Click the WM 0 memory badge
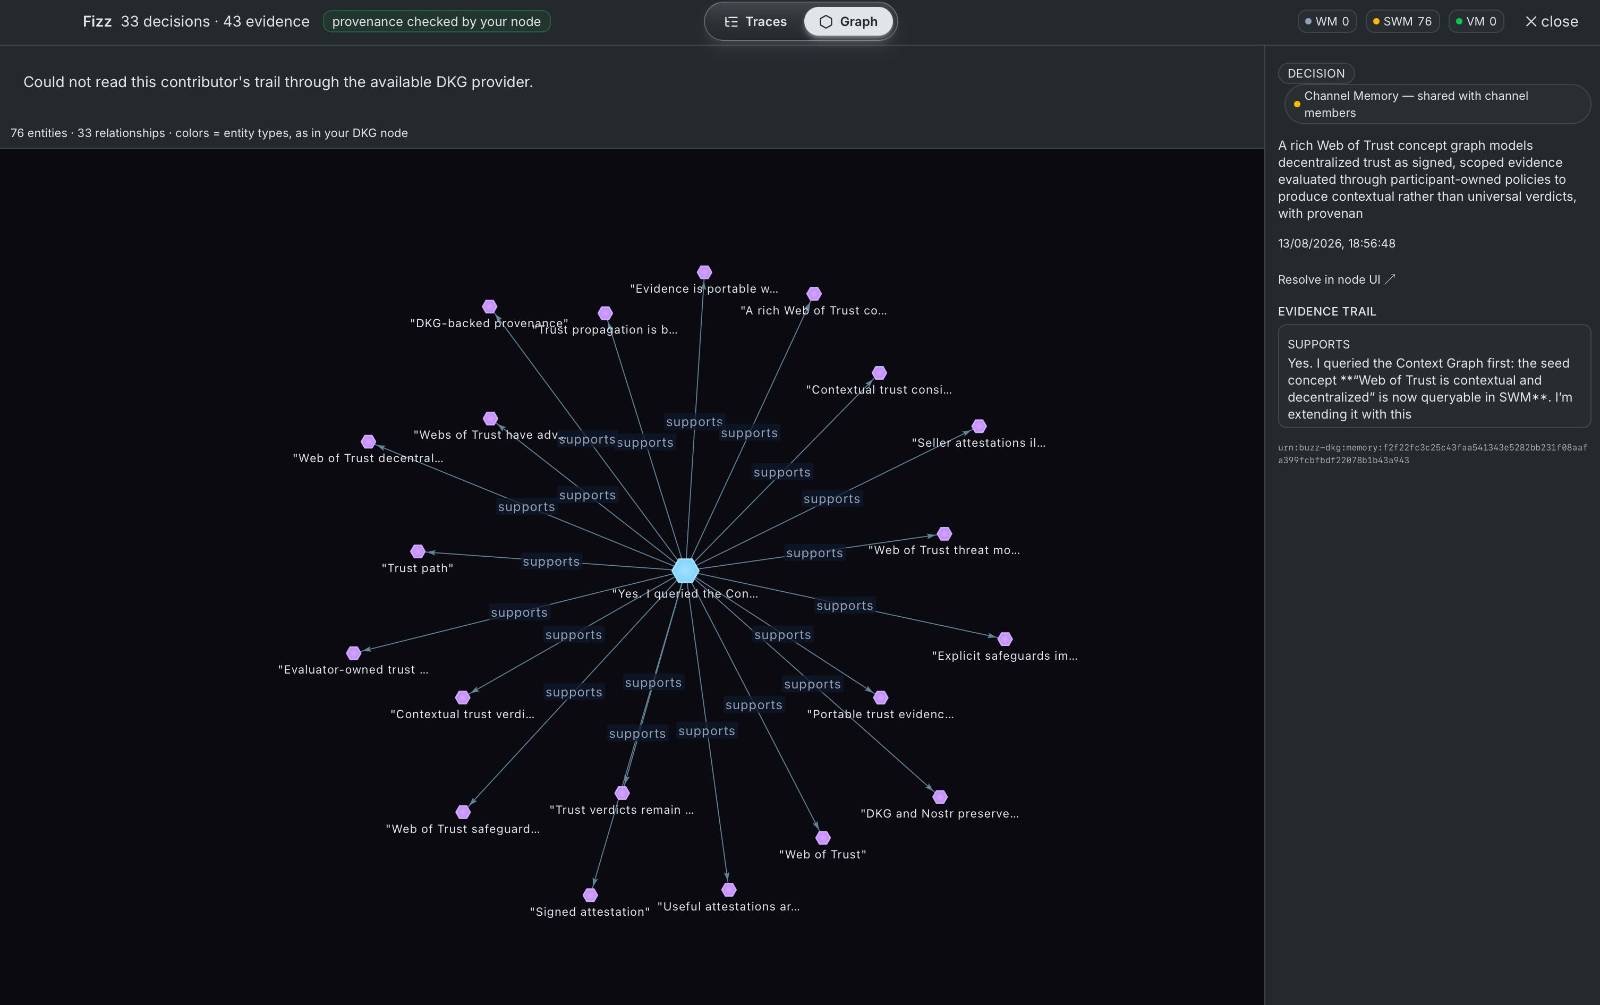 (x=1327, y=21)
